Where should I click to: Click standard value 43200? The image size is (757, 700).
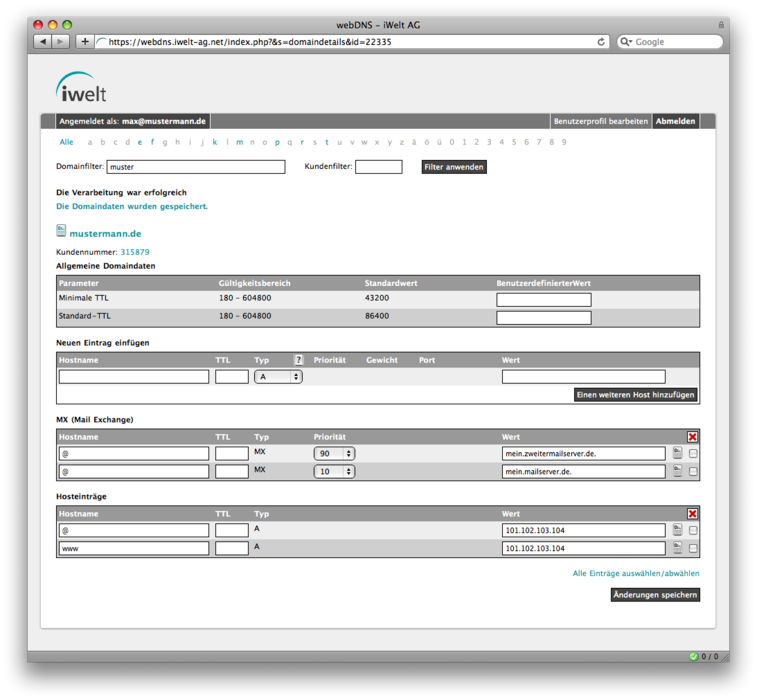tap(377, 298)
